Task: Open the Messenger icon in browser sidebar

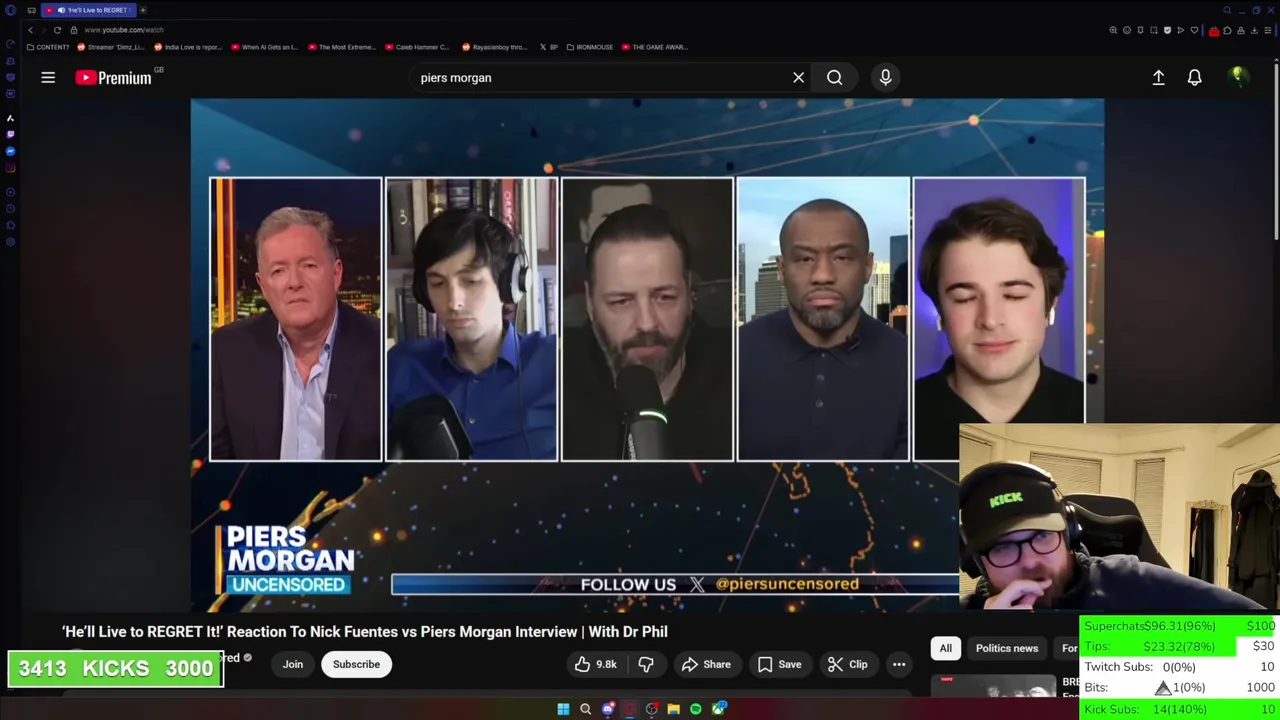Action: (10, 151)
